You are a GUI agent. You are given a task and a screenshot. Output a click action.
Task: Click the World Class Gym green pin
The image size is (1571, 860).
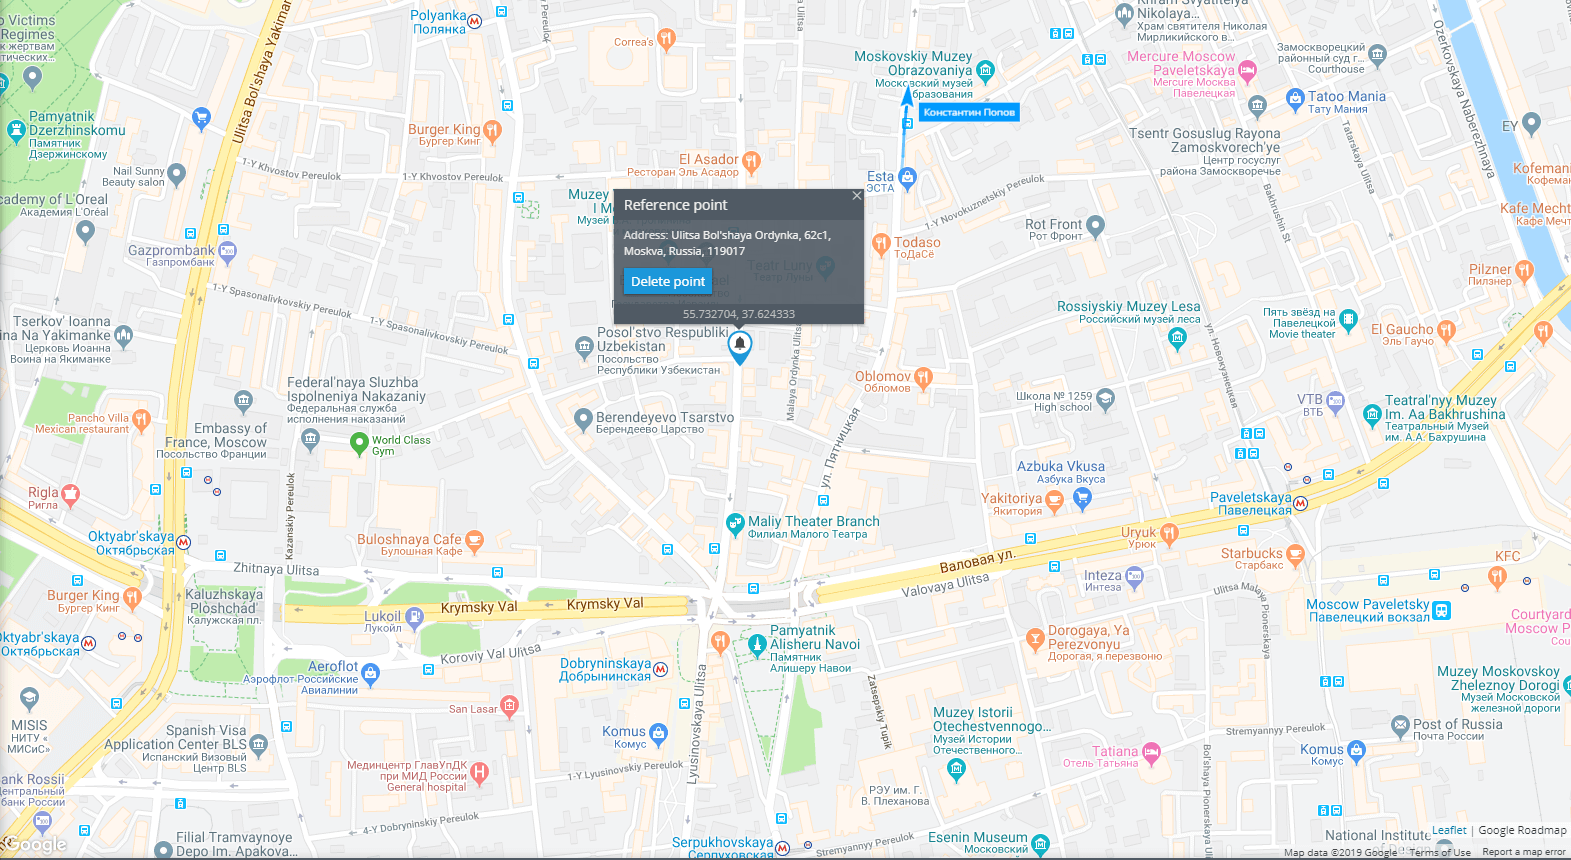click(359, 442)
